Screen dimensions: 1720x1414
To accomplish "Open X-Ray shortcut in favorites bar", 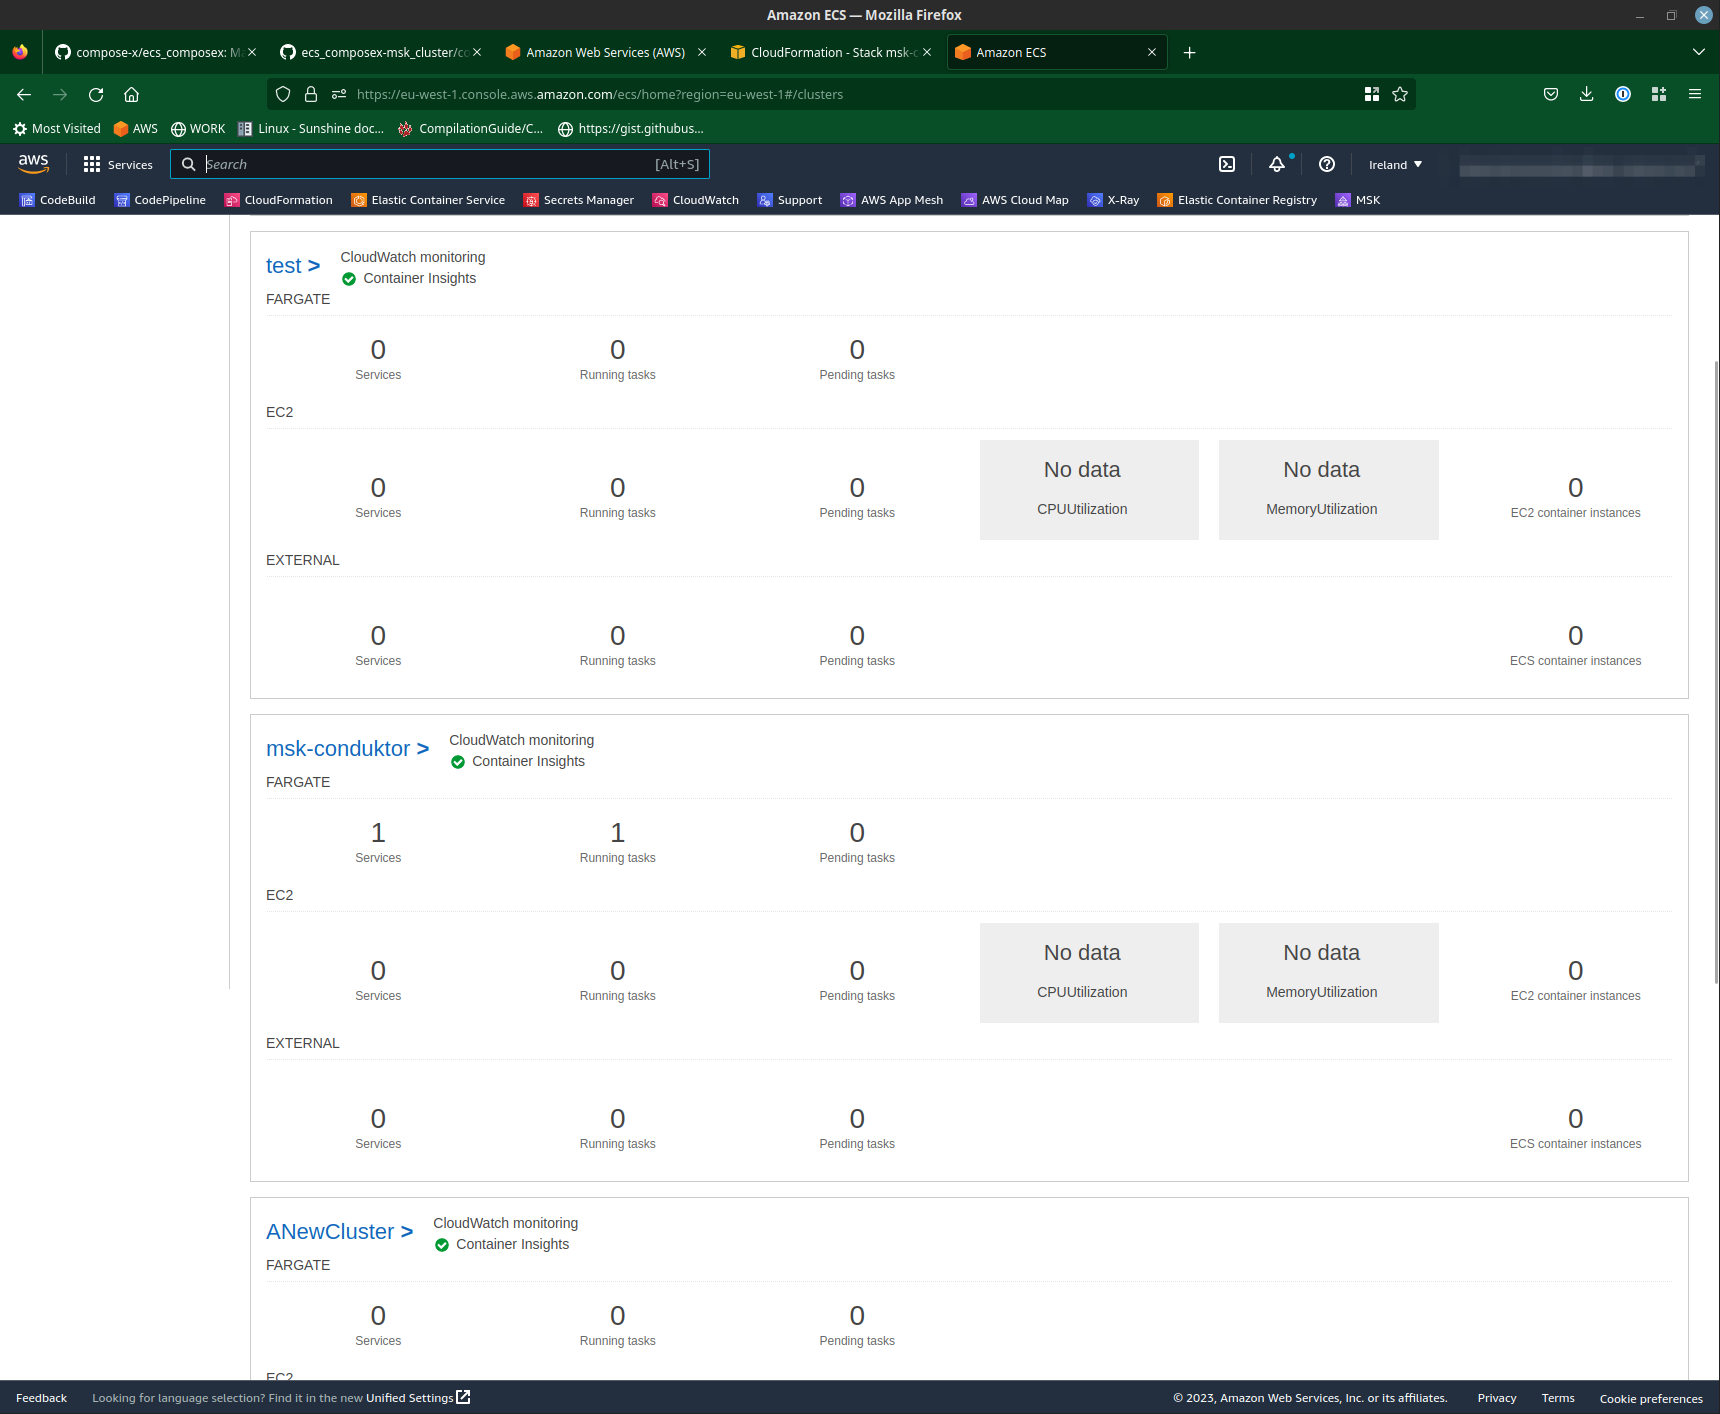I will pos(1113,200).
